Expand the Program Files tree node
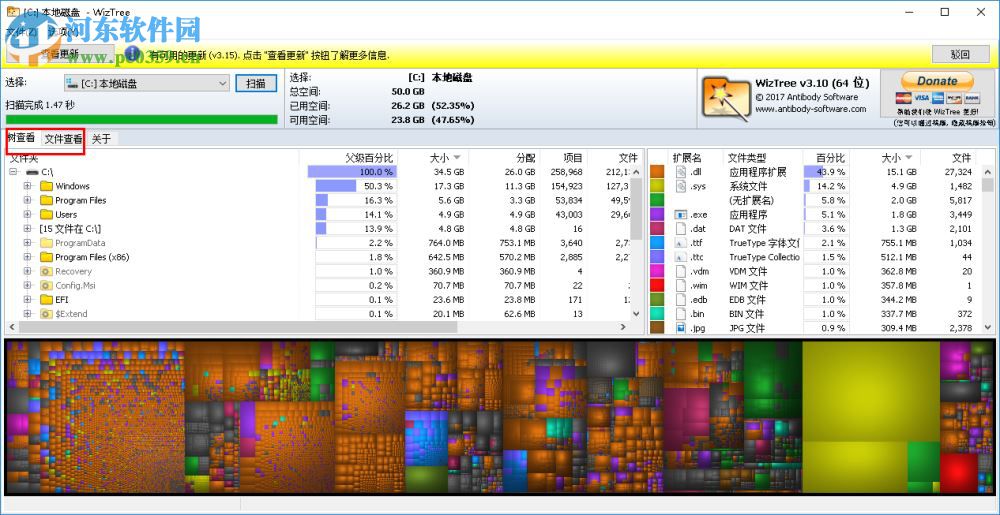 click(27, 200)
